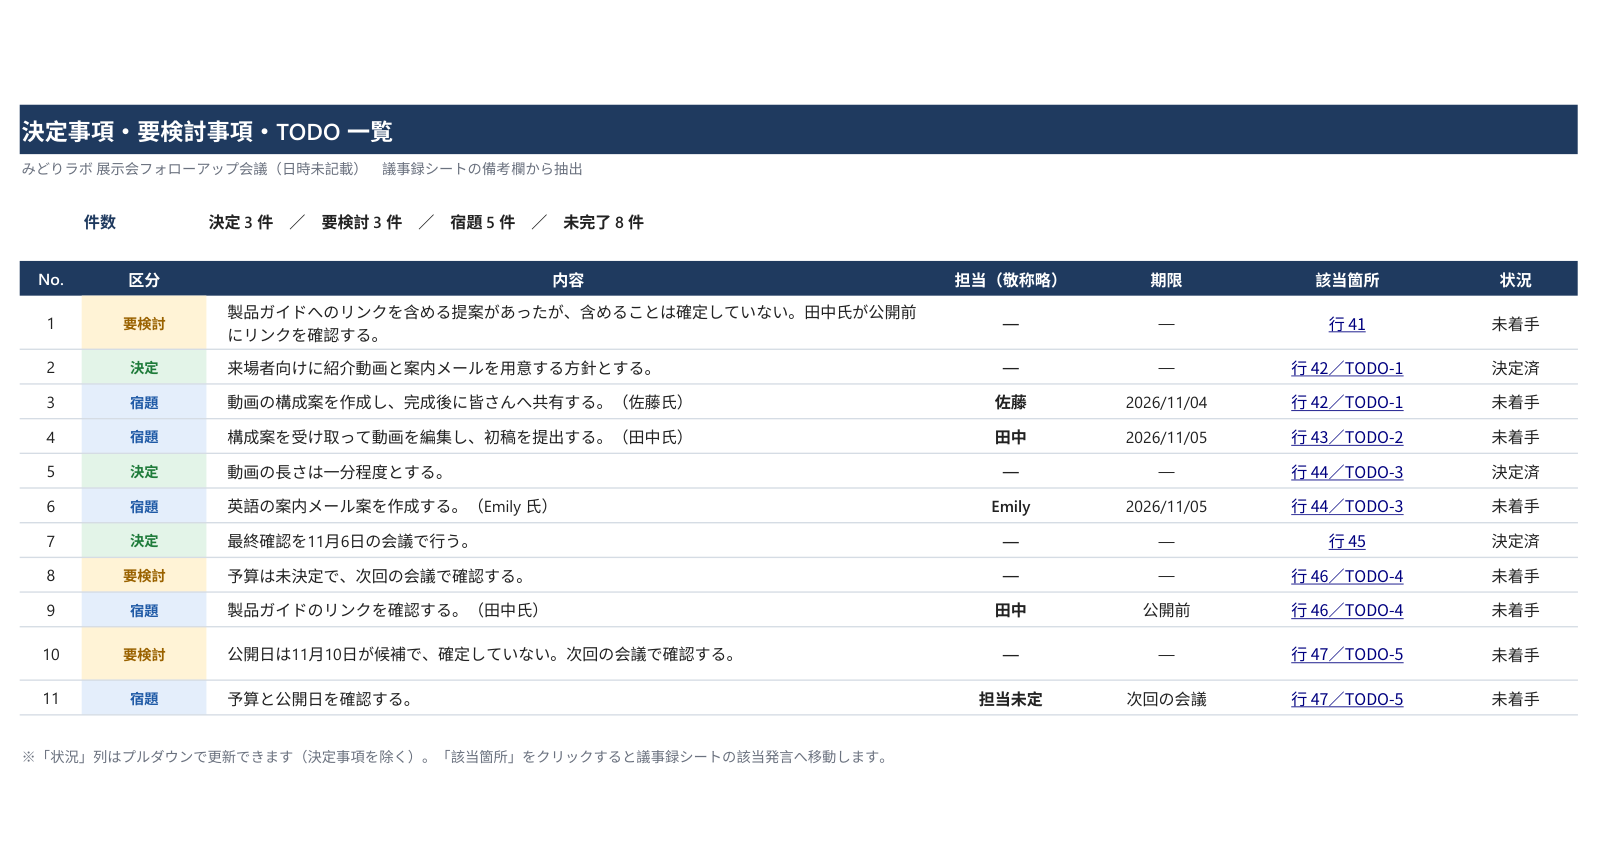Select the 要検討 3 件 count

[x=361, y=222]
